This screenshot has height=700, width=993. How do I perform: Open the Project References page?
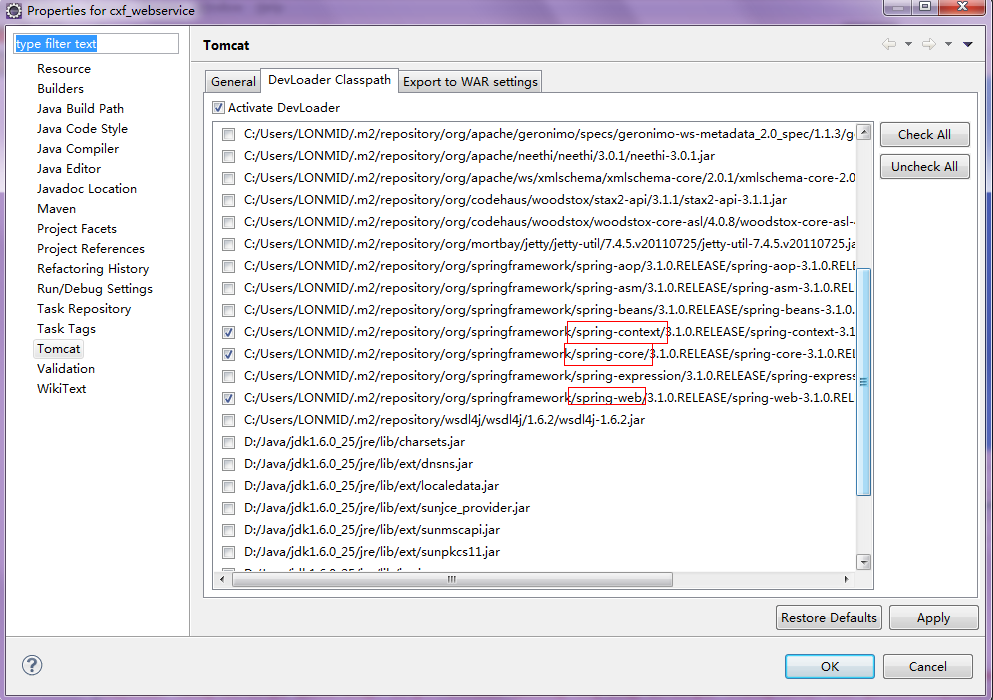[91, 248]
